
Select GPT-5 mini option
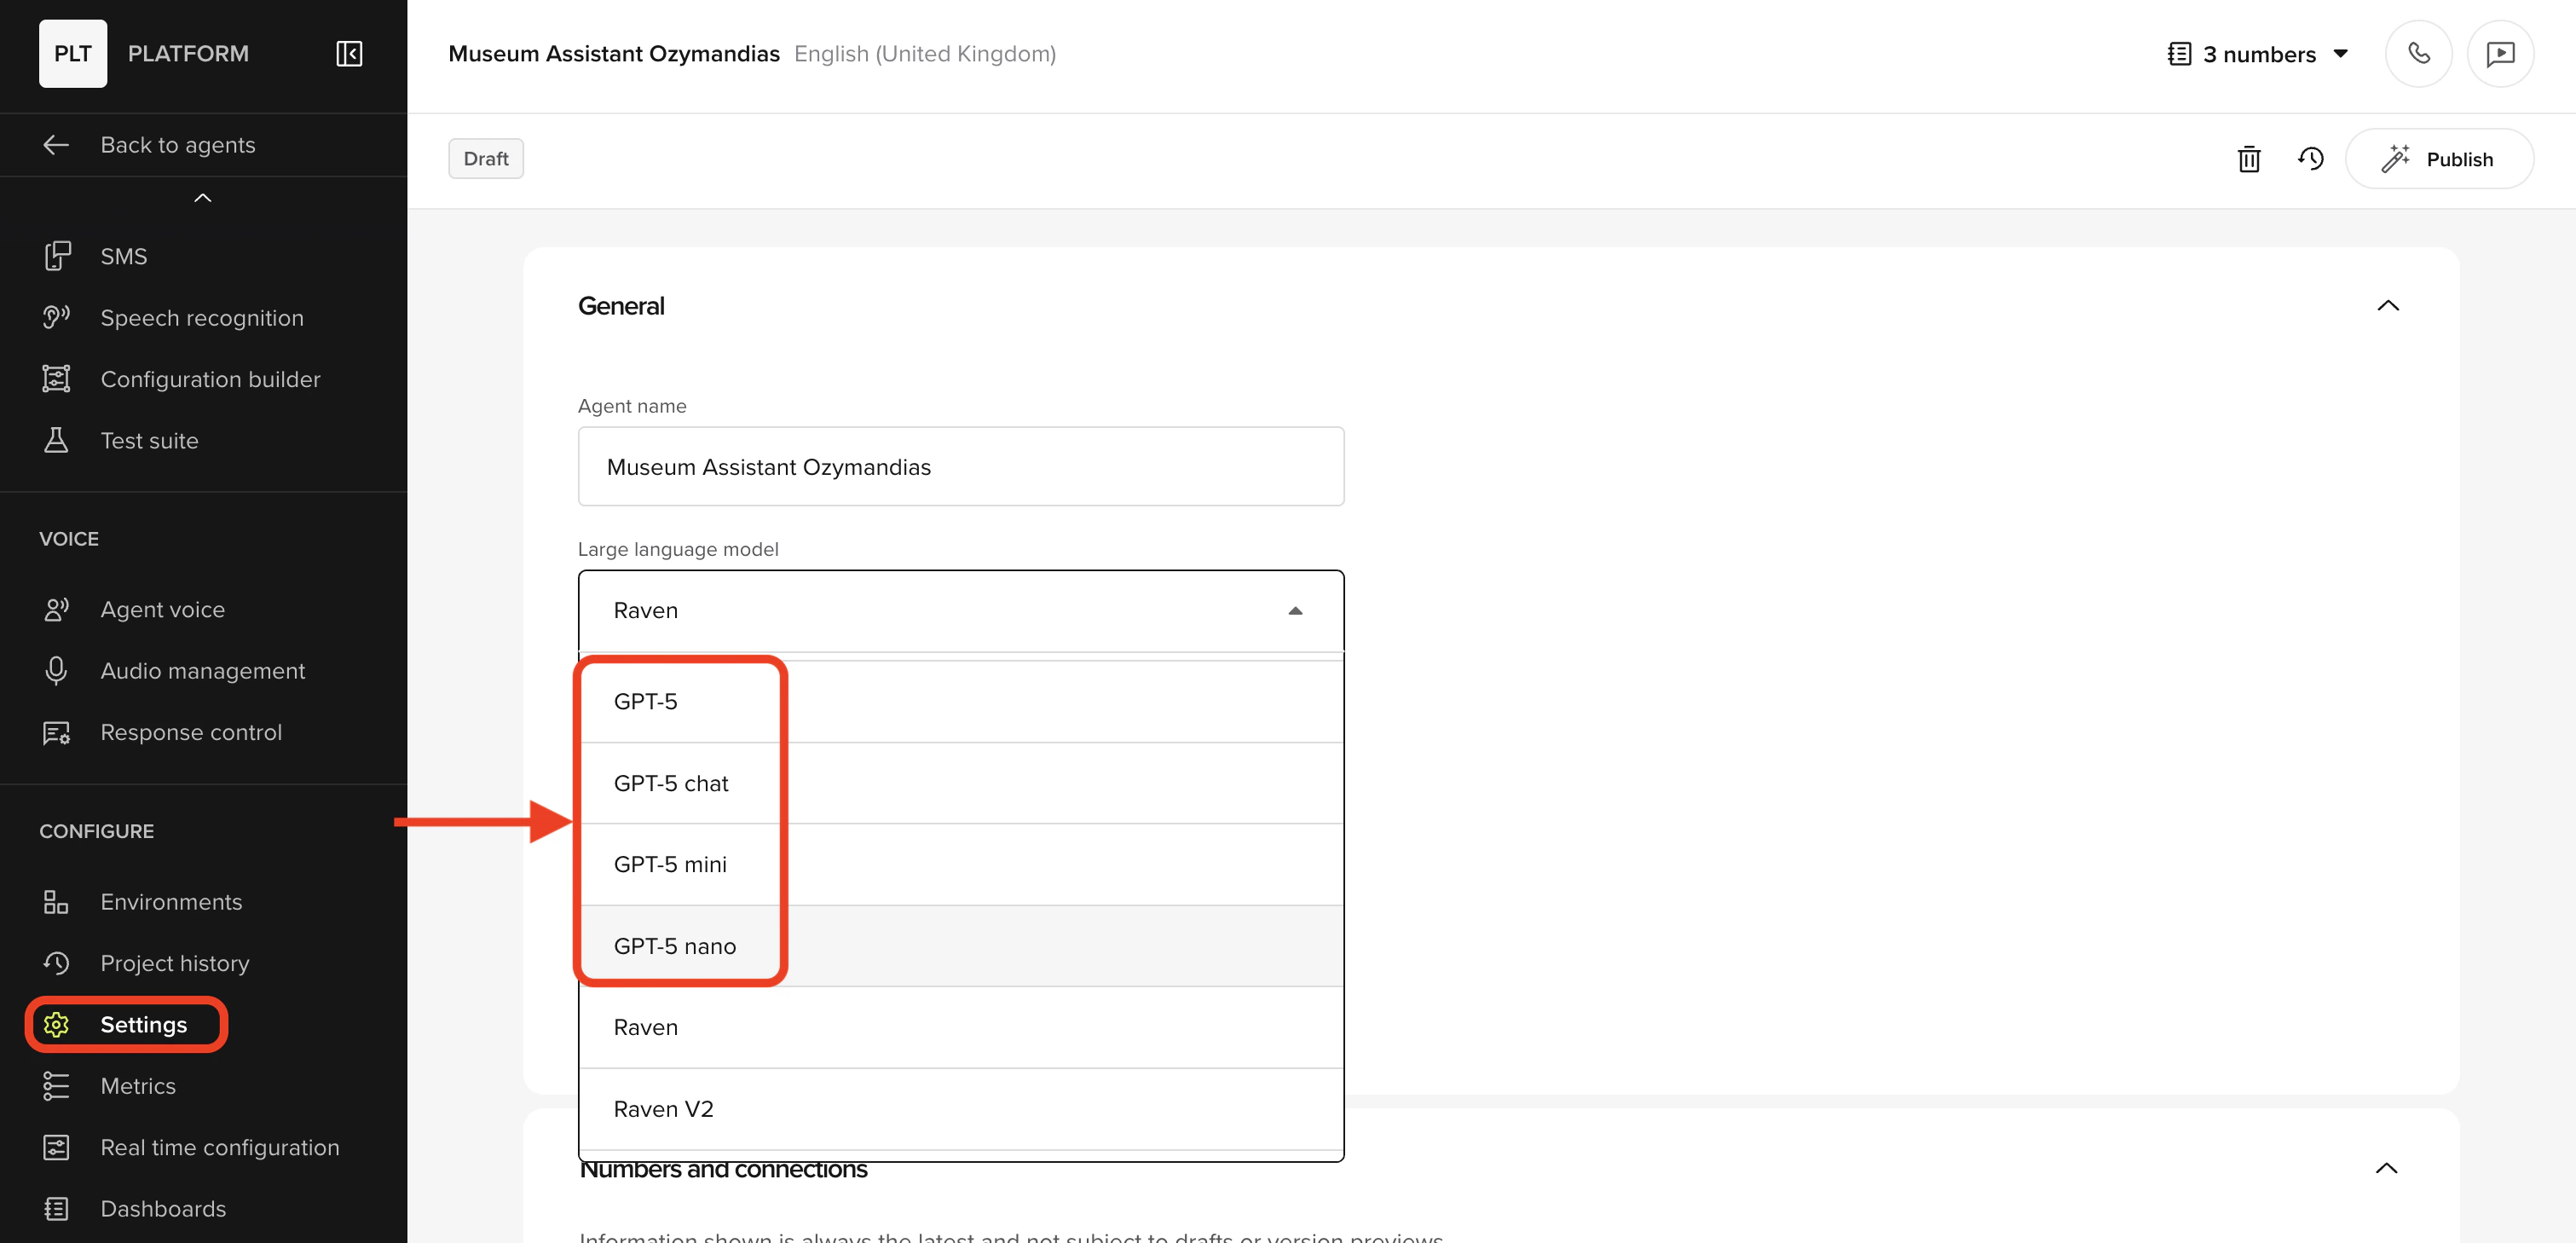(670, 864)
